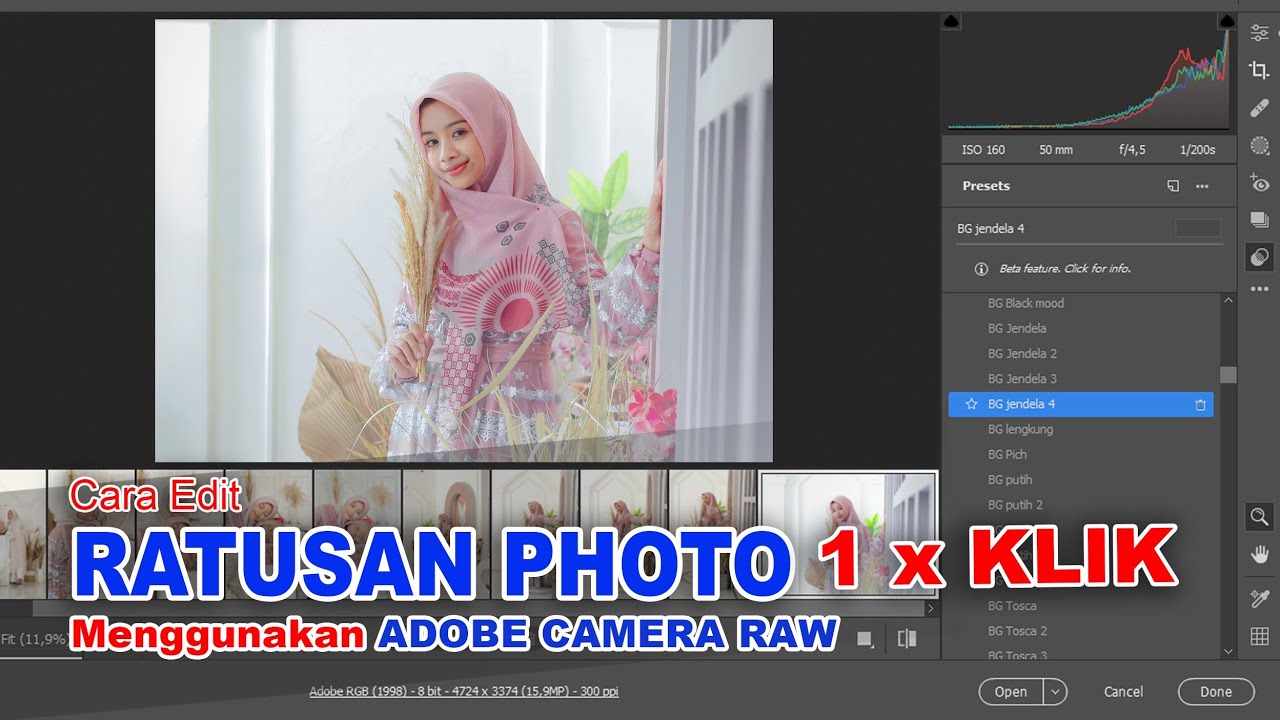Open more image settings ellipsis in toolbar
The image size is (1280, 720).
click(1259, 290)
